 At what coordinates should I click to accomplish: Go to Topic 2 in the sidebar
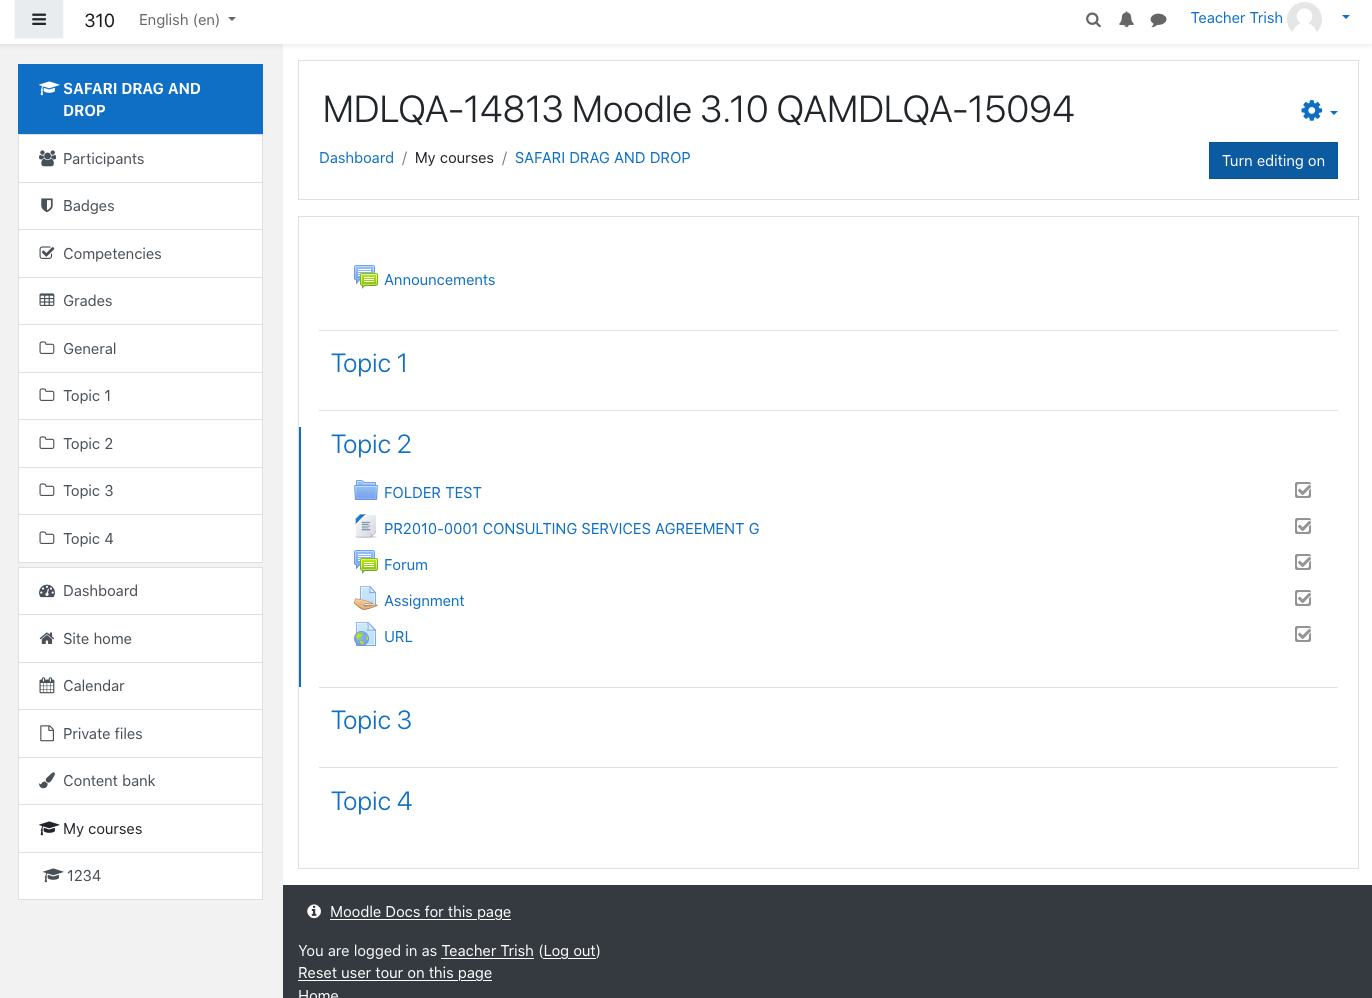click(140, 444)
